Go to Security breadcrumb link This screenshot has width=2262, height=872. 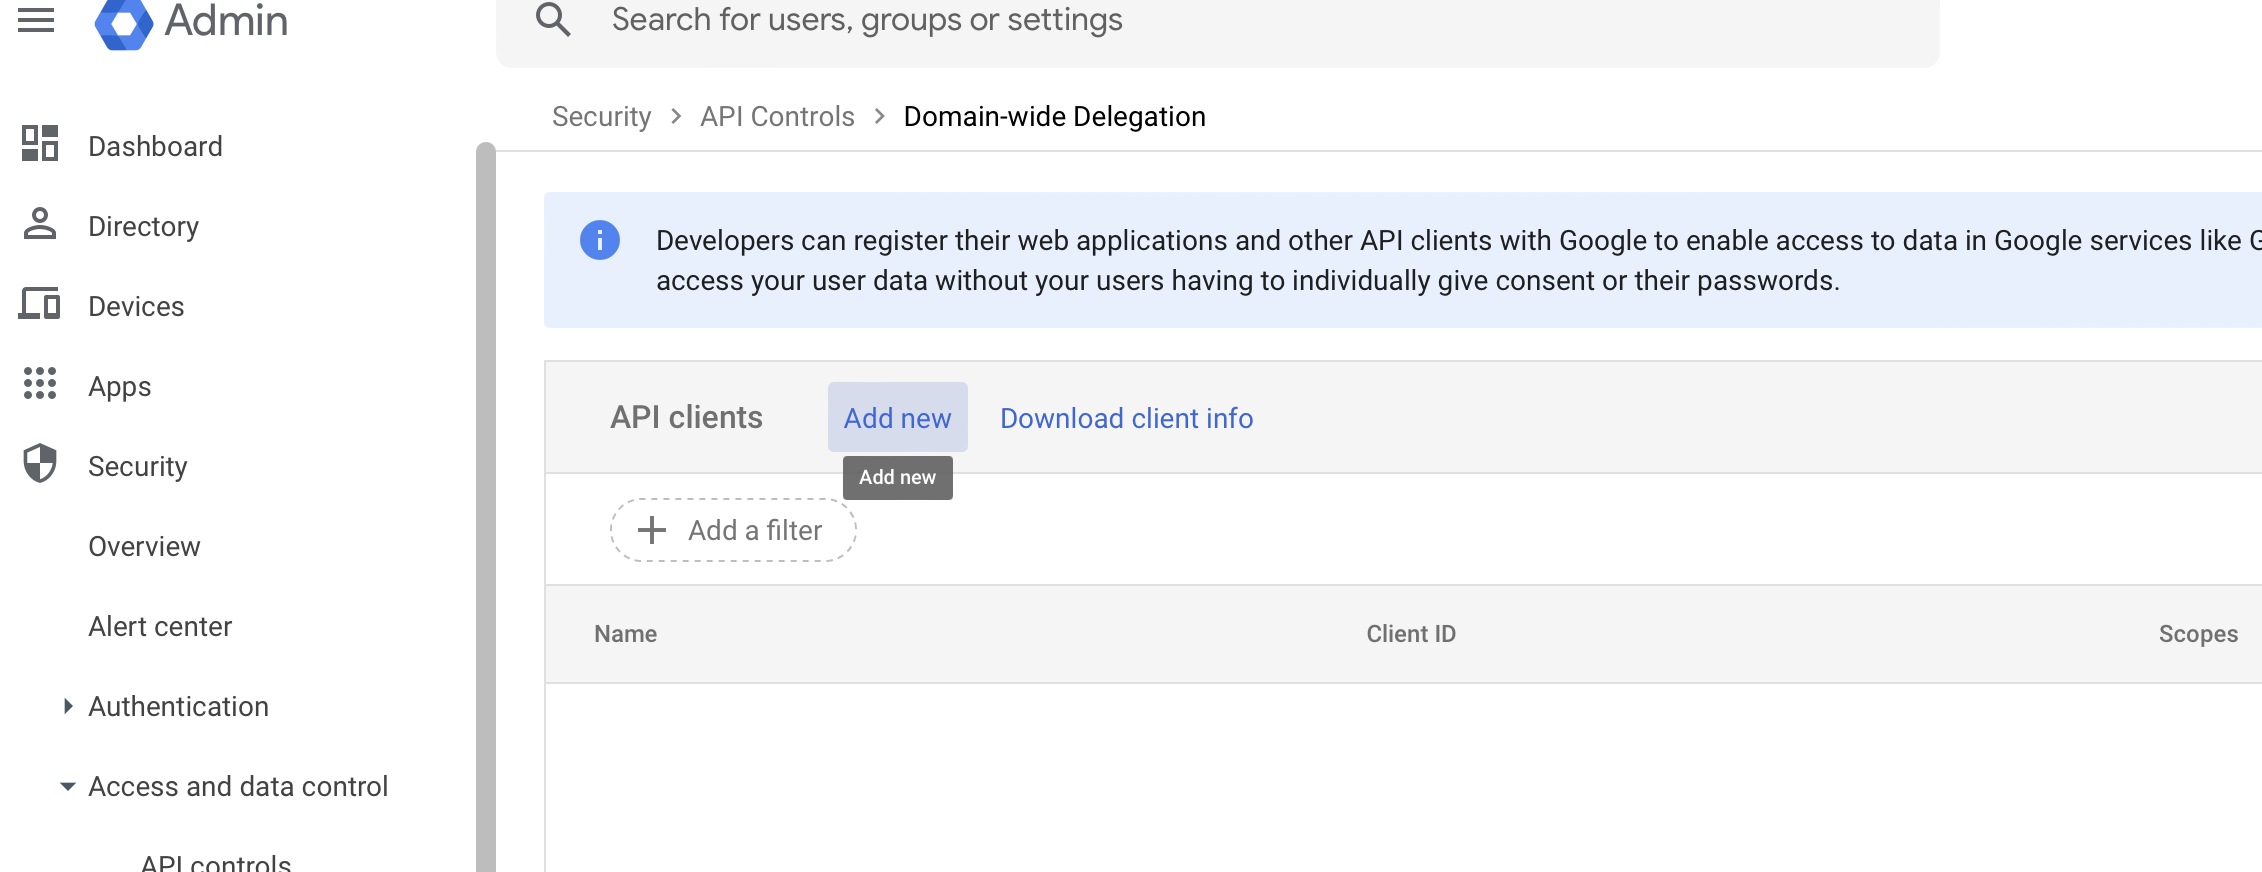(601, 116)
